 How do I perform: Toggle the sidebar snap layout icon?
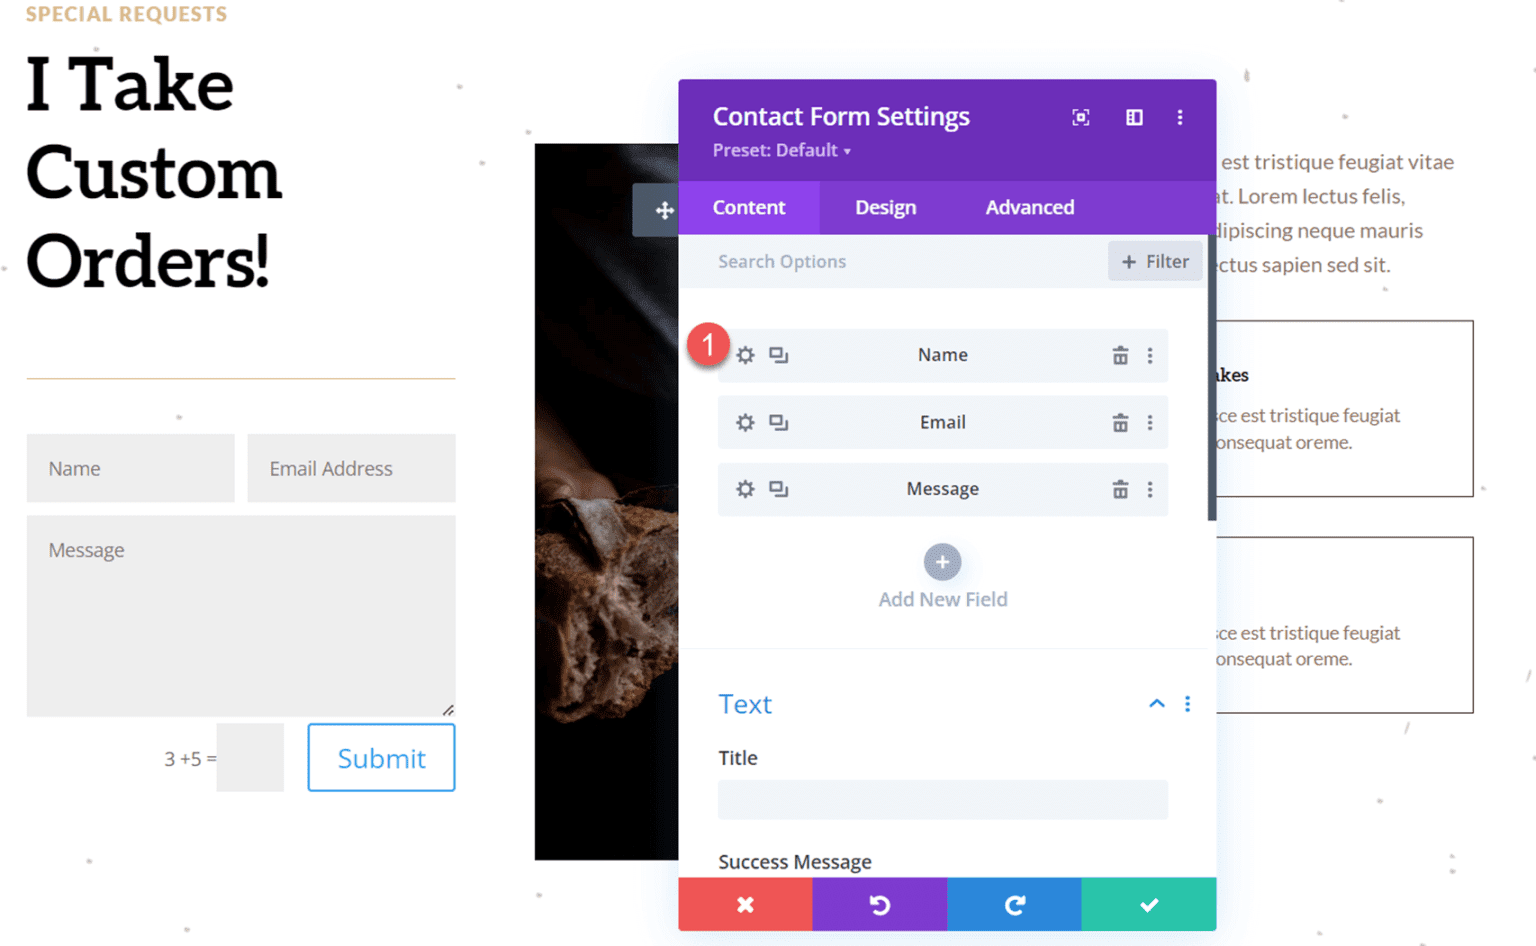(x=1134, y=118)
